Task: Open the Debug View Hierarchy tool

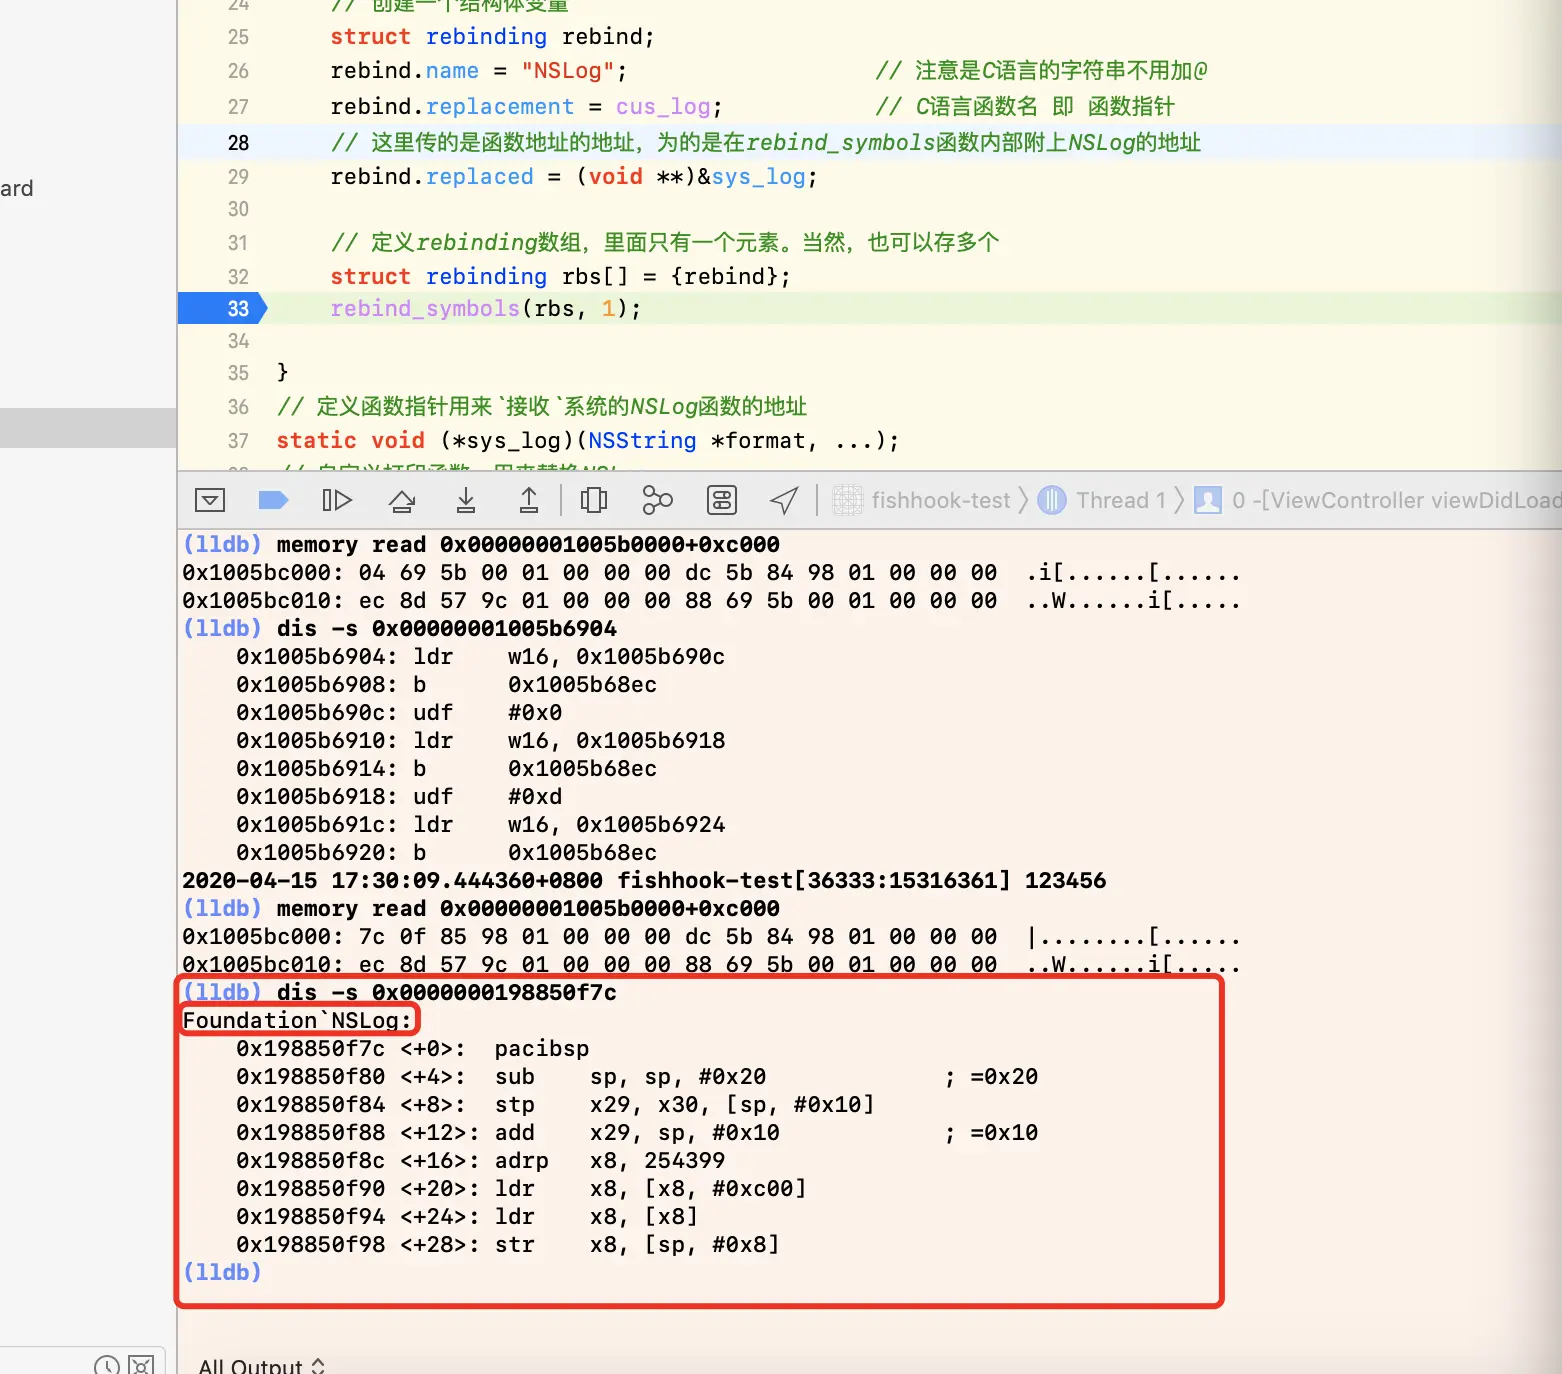Action: [594, 500]
